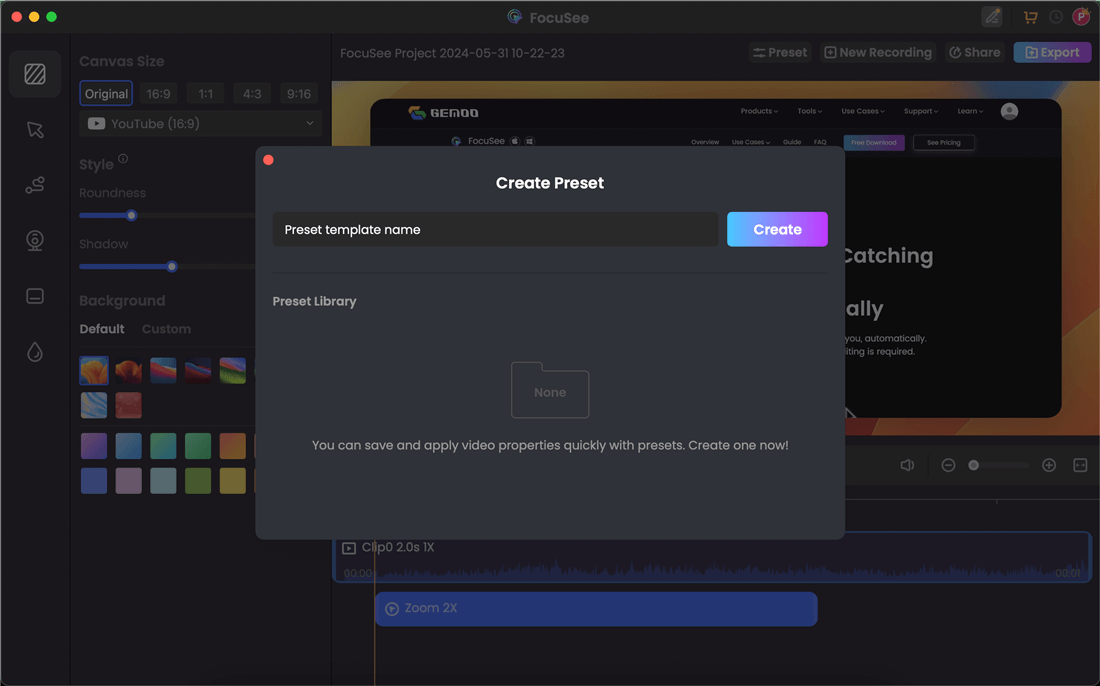
Task: Pick the orange gradient swatch
Action: click(x=233, y=446)
